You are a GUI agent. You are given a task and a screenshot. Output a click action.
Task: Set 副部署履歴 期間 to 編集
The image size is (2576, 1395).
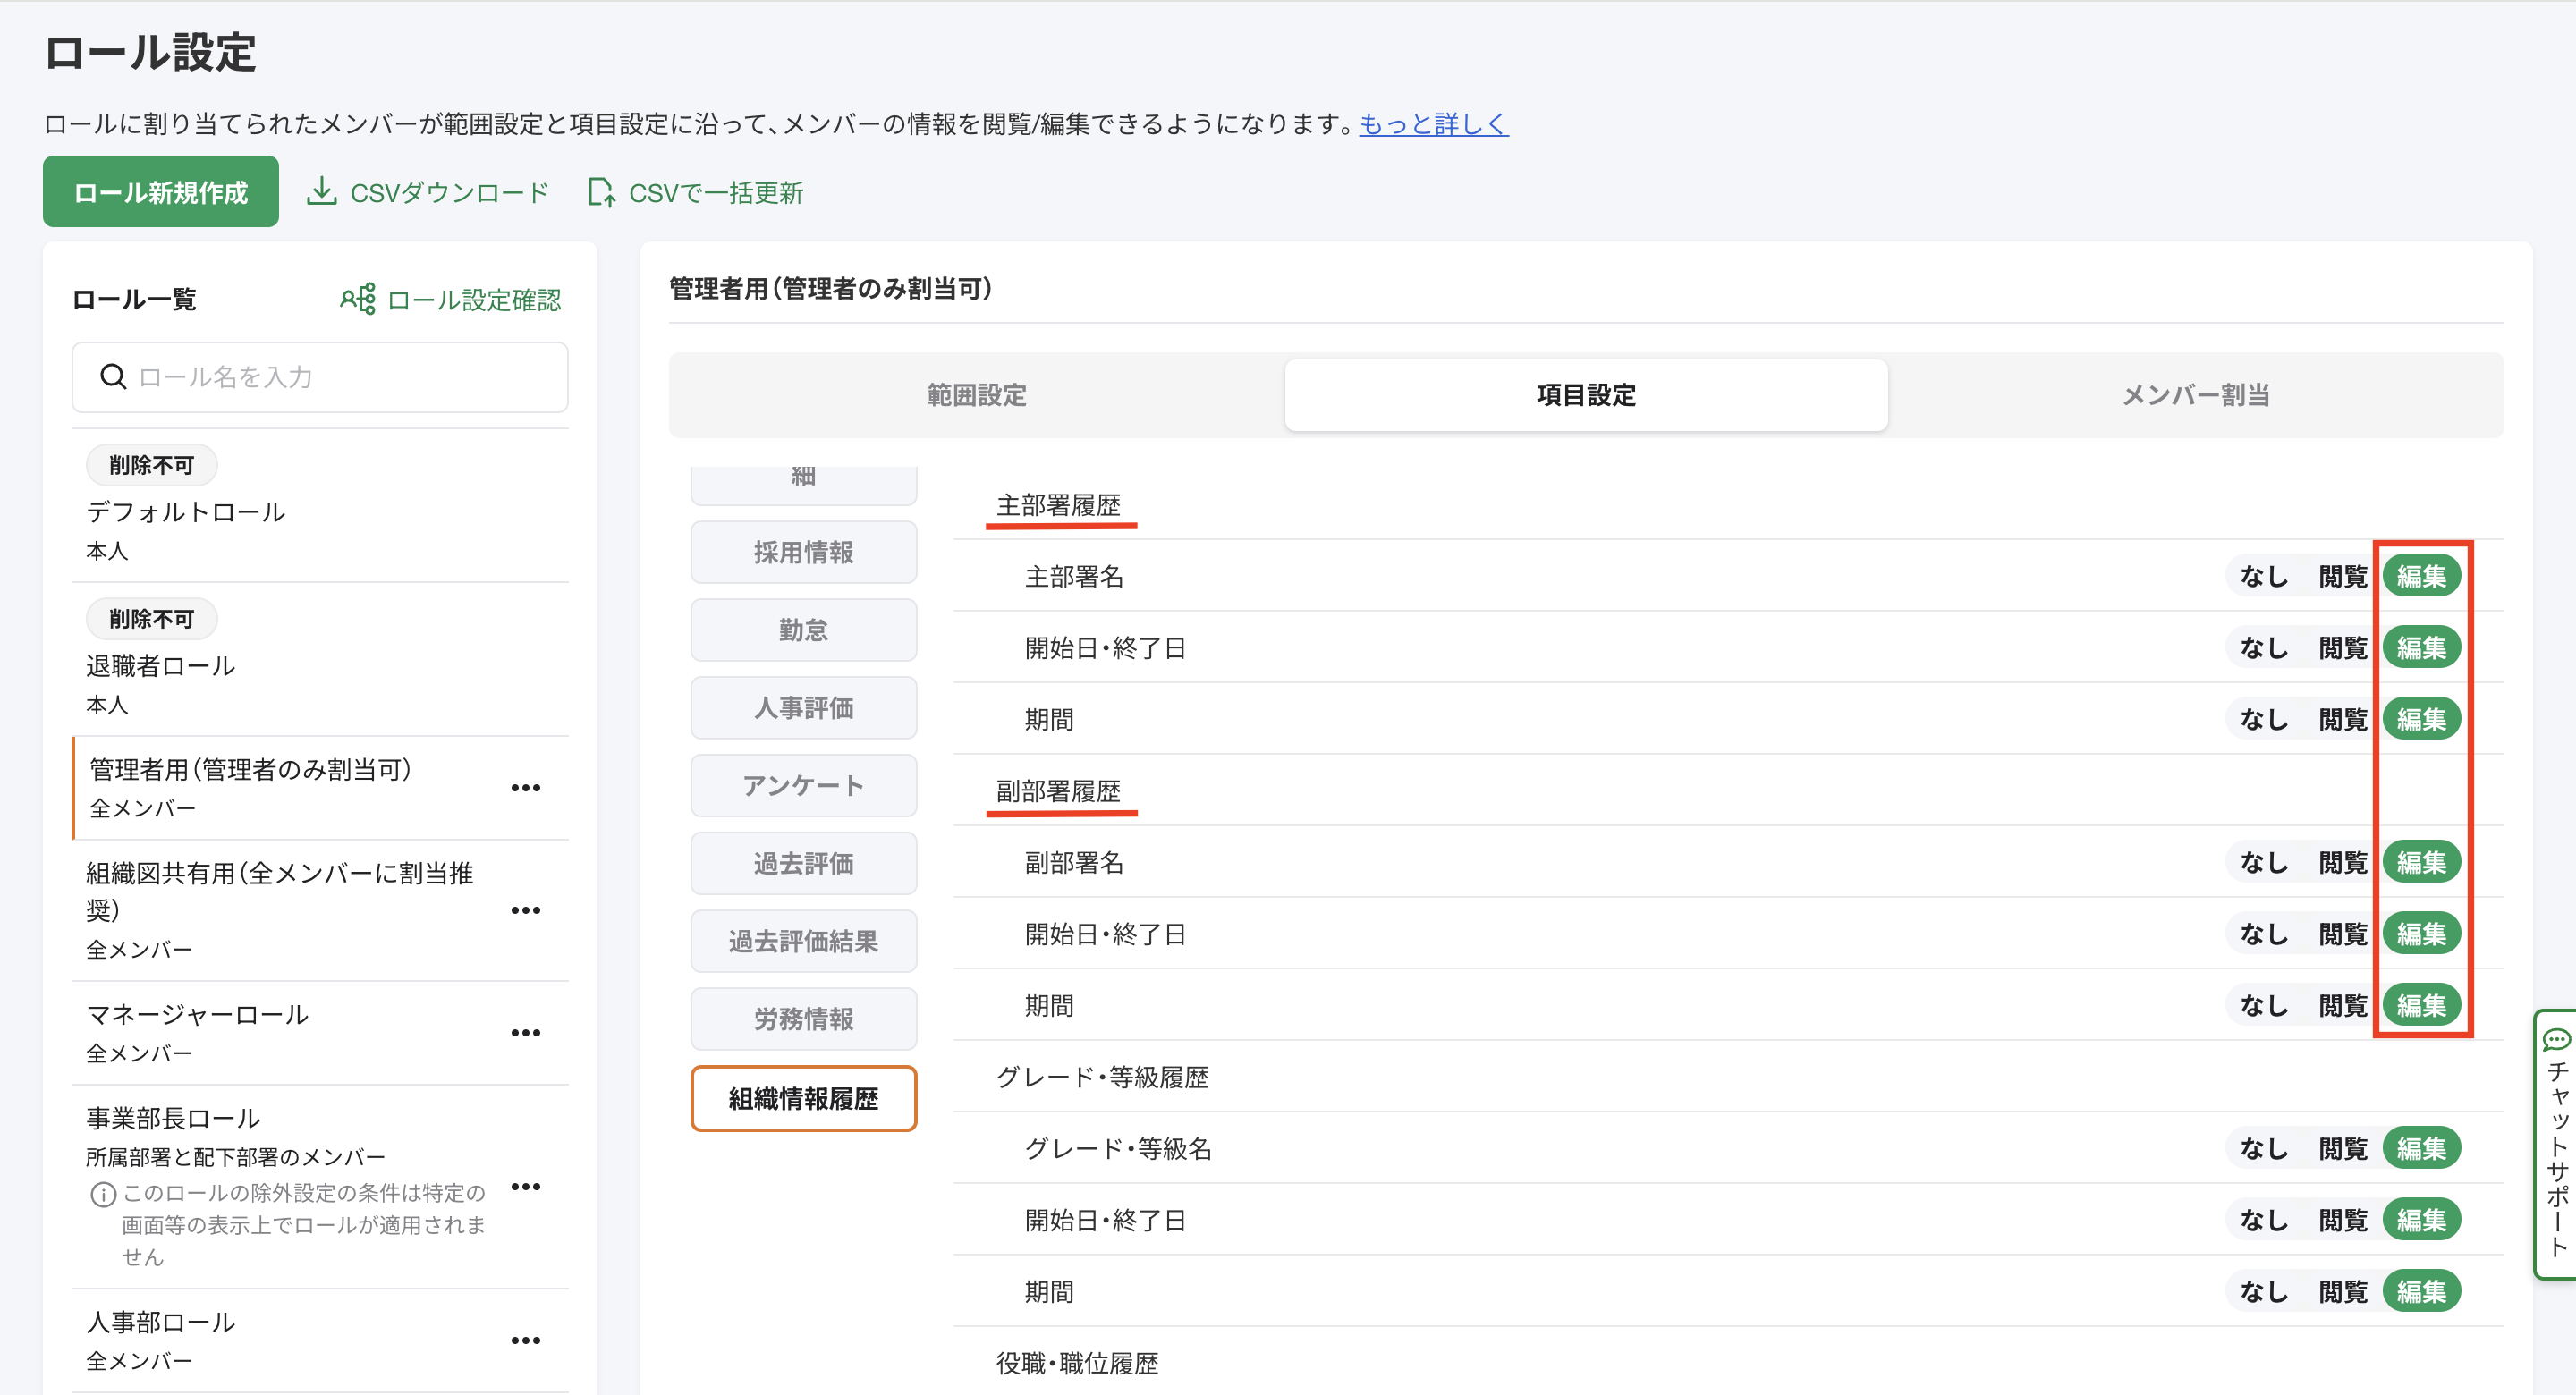(x=2421, y=1005)
